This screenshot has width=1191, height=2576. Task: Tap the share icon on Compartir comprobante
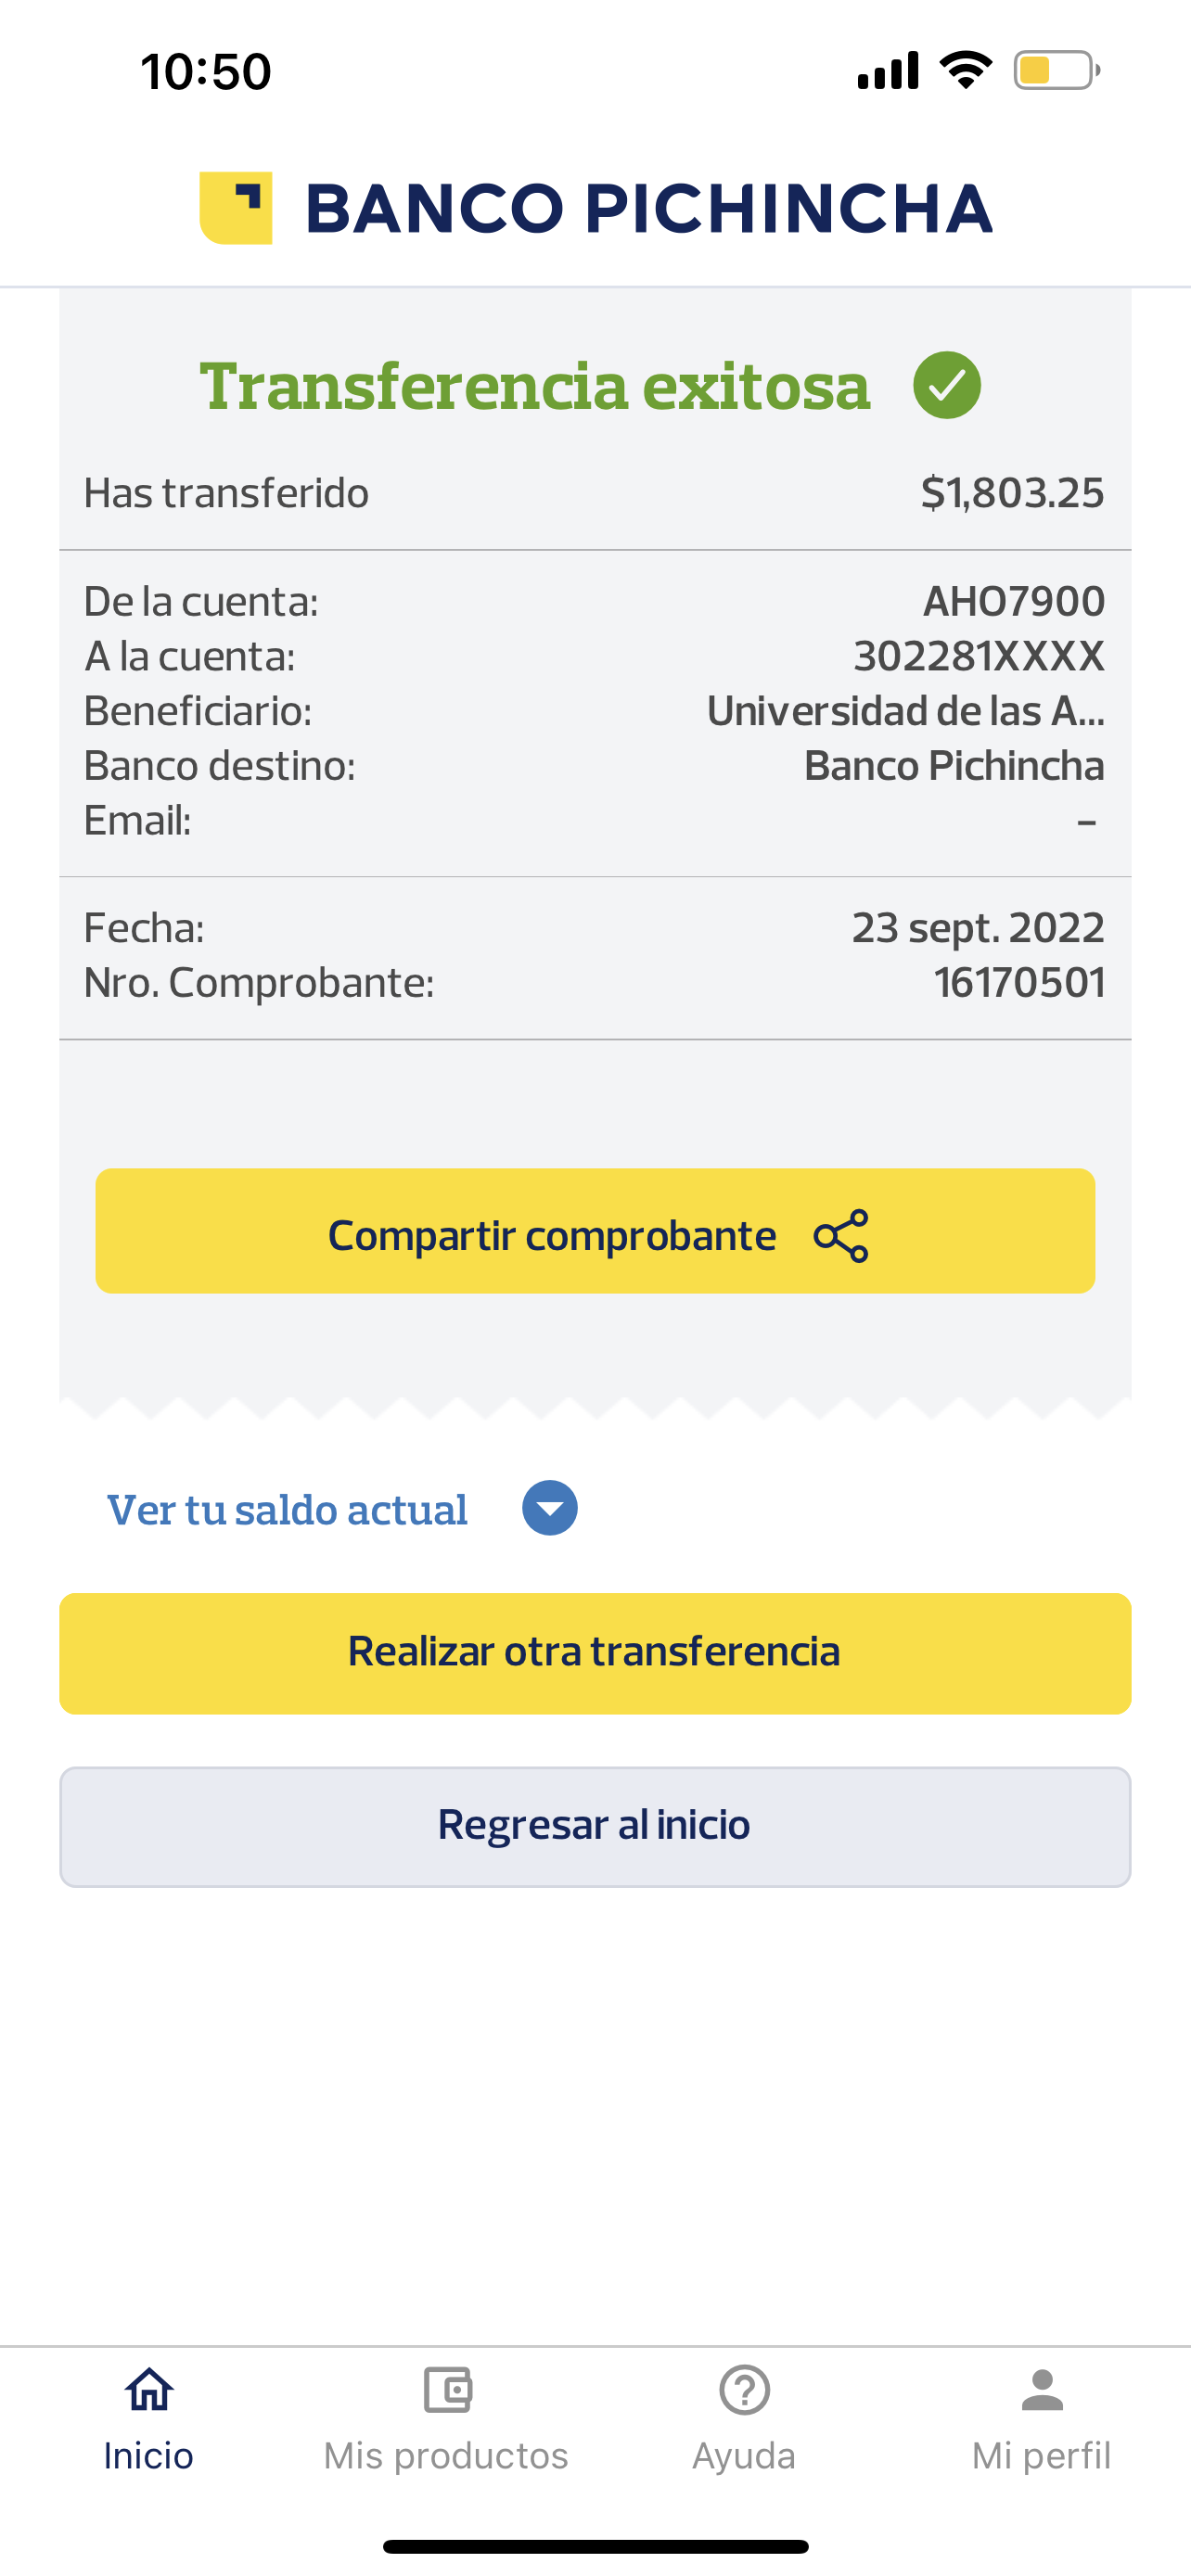point(841,1236)
